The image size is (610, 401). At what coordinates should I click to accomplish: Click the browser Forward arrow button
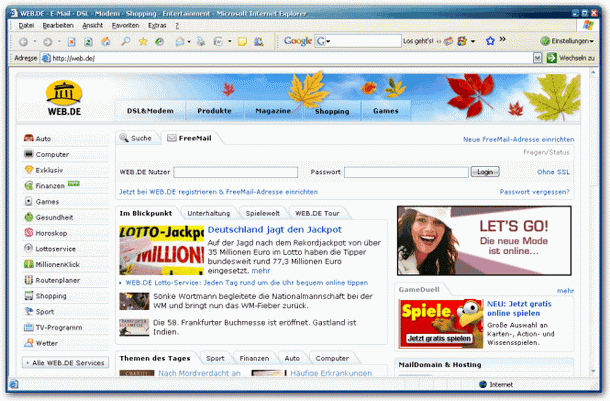coord(47,42)
